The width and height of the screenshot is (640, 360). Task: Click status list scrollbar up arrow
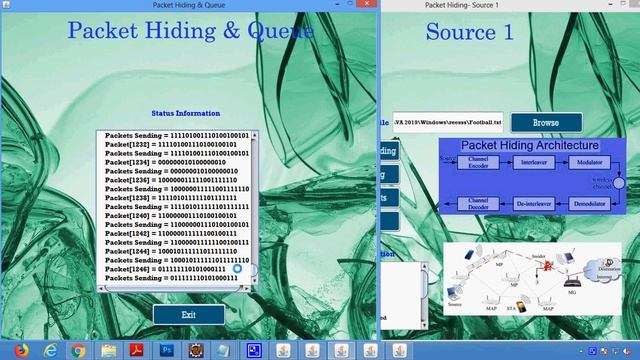[255, 135]
